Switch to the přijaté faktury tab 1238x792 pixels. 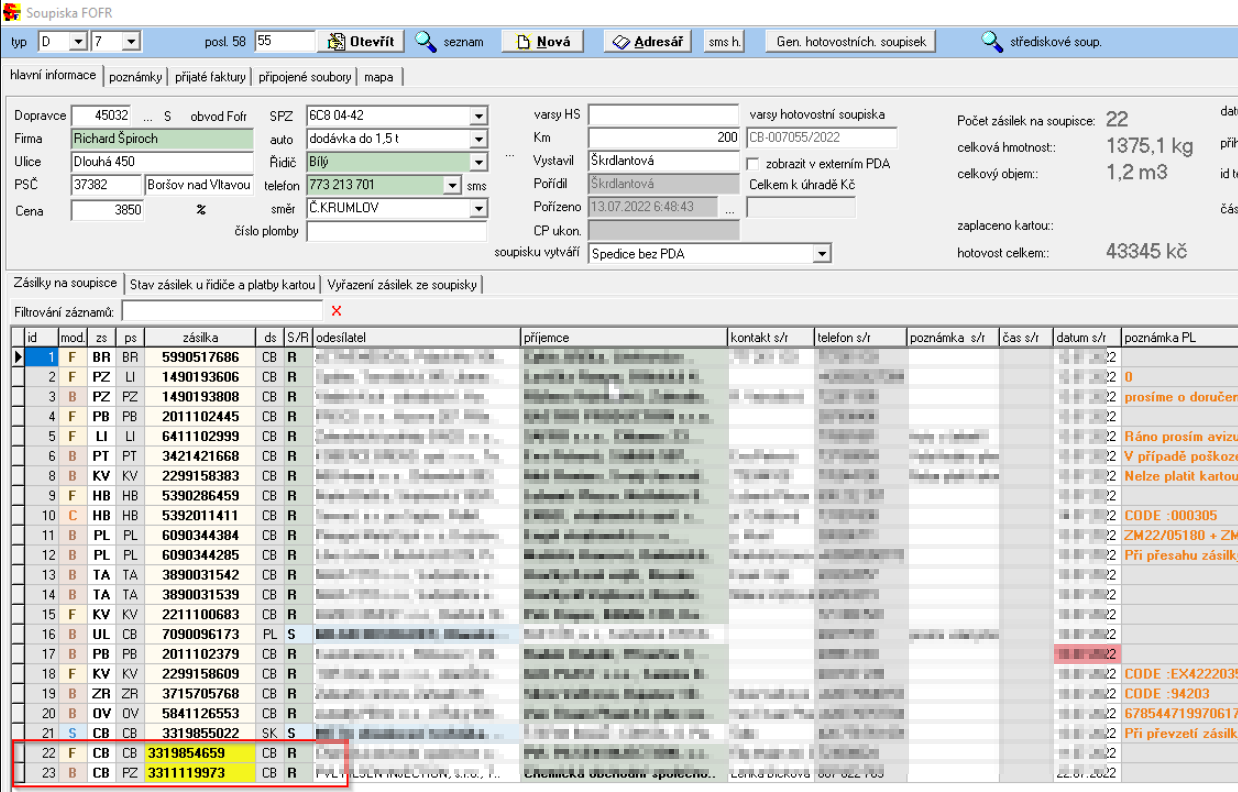(x=210, y=77)
